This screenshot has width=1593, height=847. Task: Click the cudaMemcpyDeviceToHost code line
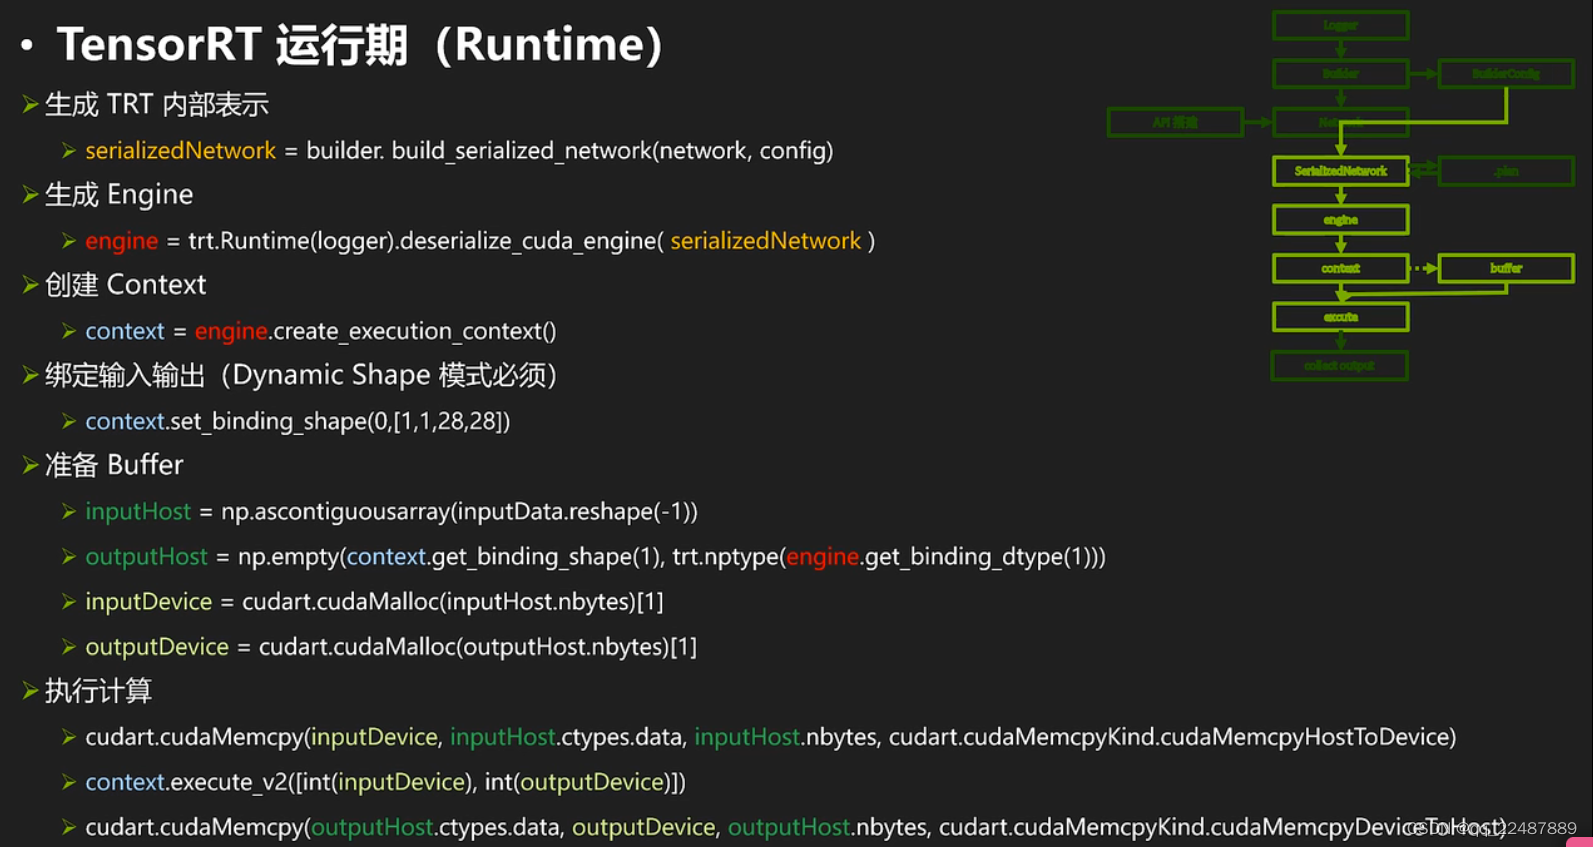(x=795, y=827)
